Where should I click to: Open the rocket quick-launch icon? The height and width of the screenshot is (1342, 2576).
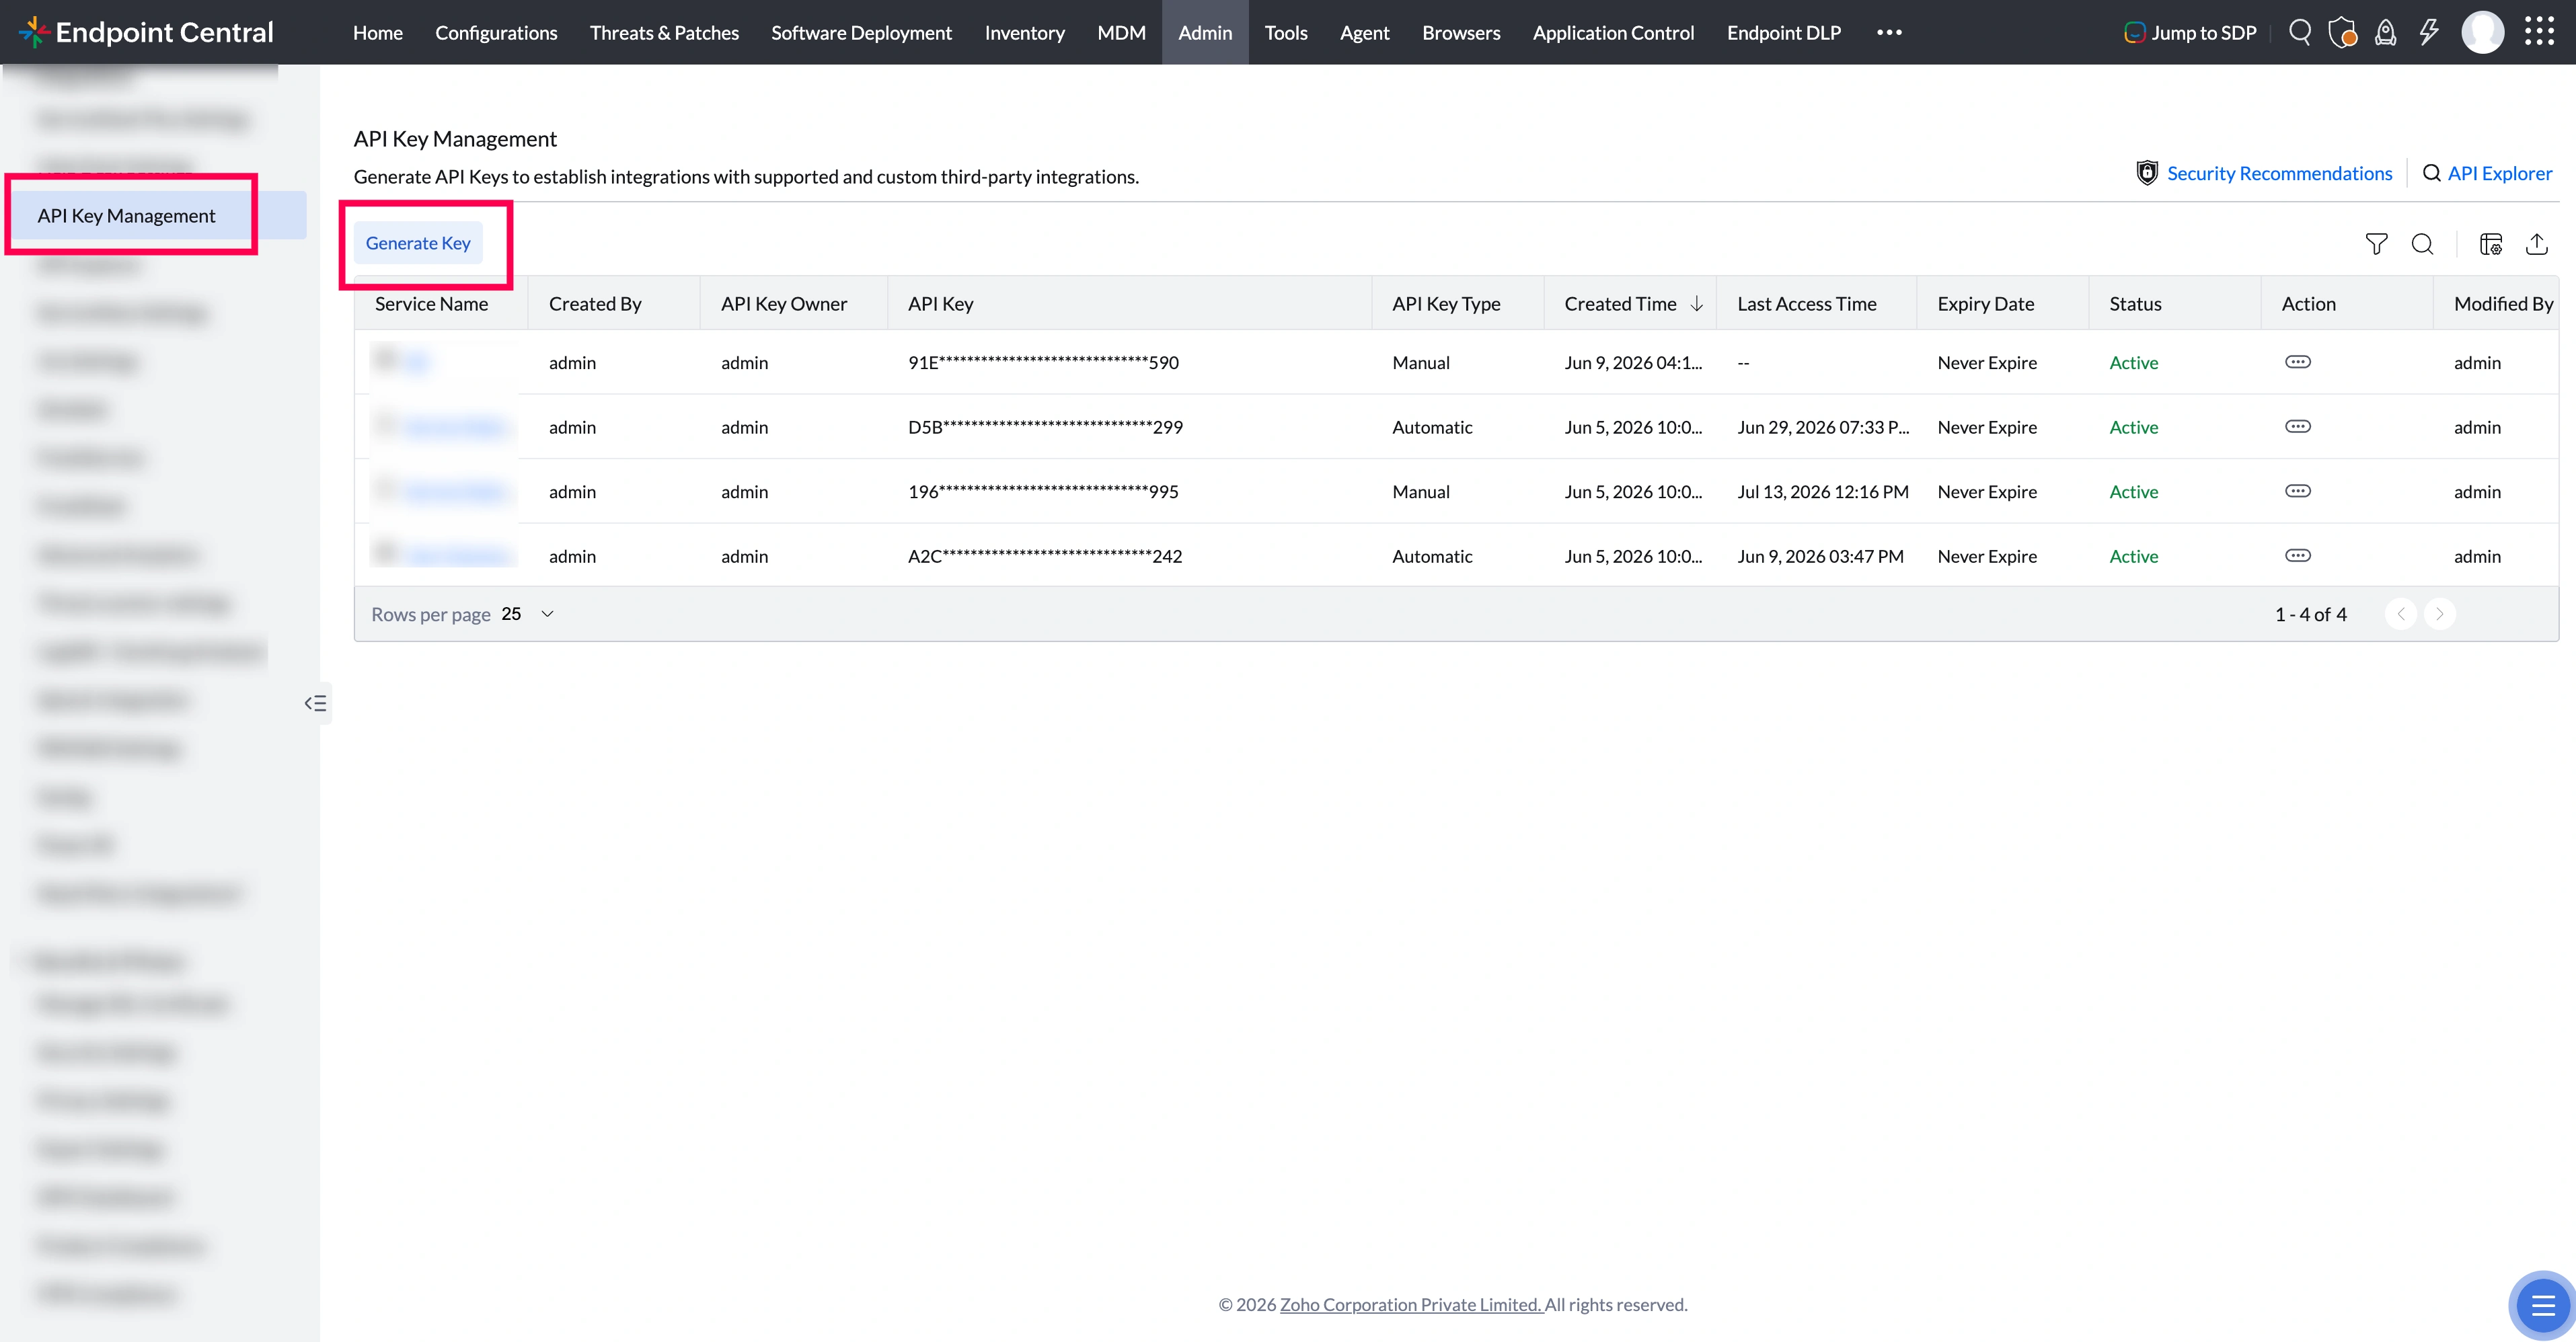point(2385,32)
